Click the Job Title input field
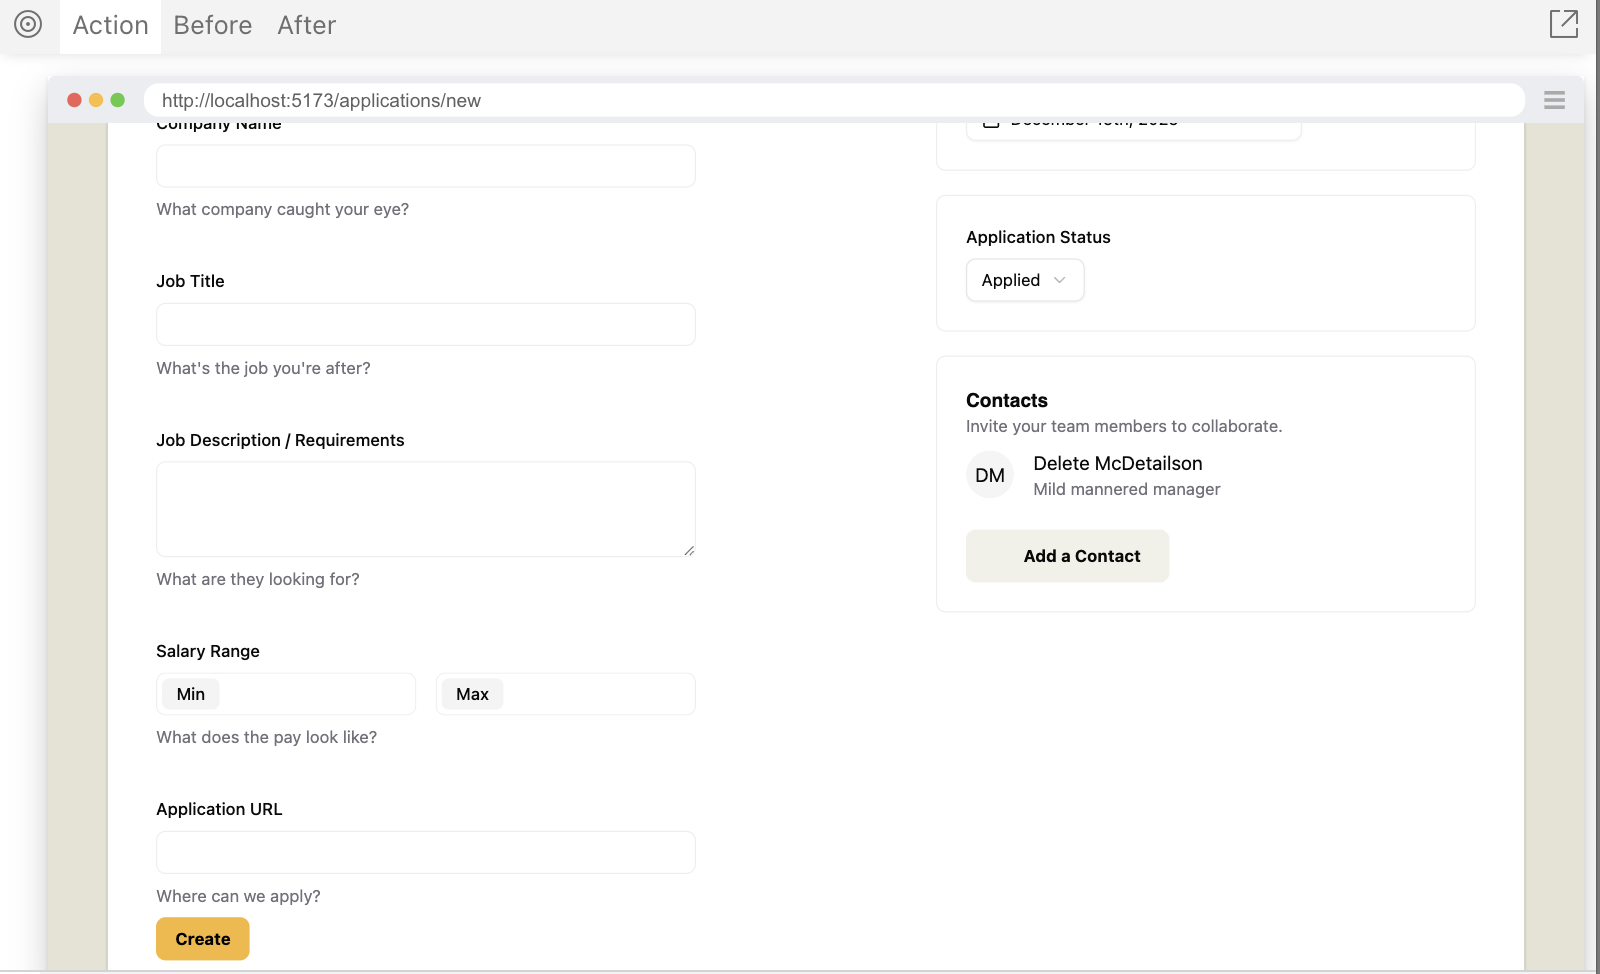Viewport: 1600px width, 974px height. (x=425, y=324)
